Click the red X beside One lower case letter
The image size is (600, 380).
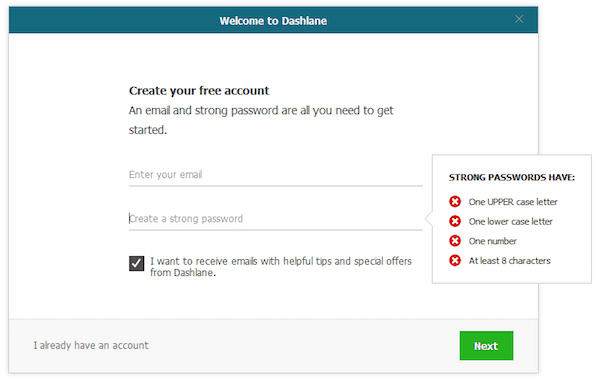(455, 221)
